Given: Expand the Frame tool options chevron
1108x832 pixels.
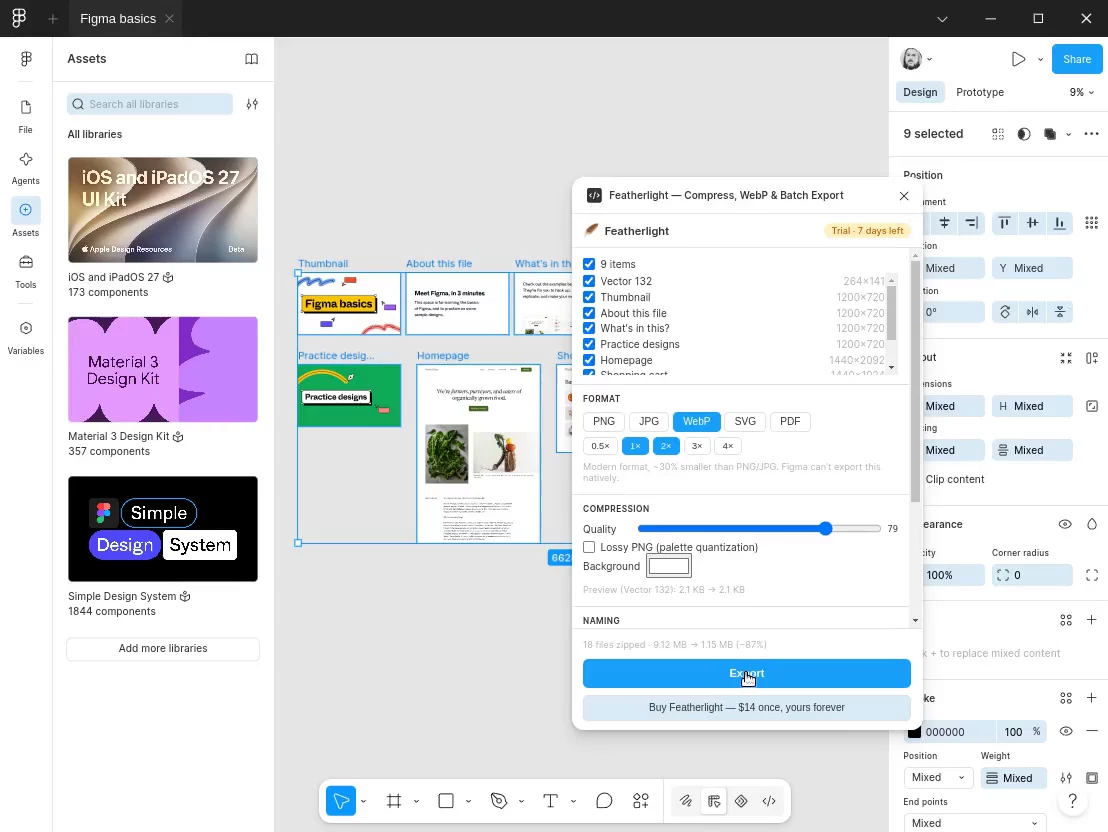Looking at the screenshot, I should pyautogui.click(x=416, y=802).
